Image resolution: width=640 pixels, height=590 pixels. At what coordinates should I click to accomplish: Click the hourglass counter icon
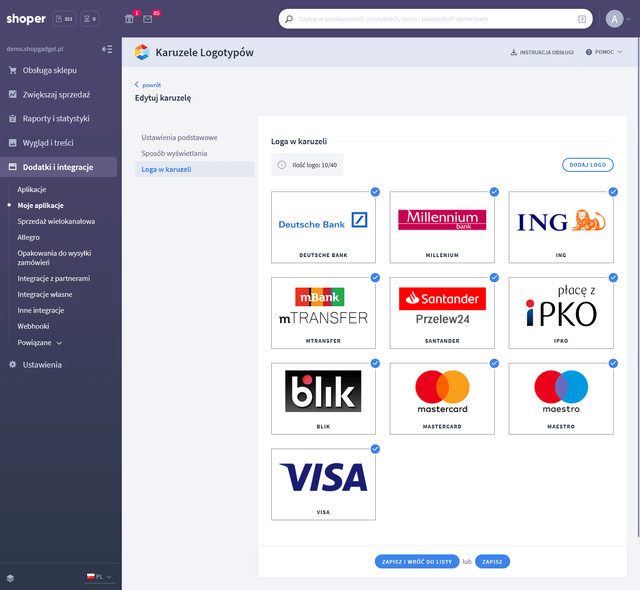(90, 19)
